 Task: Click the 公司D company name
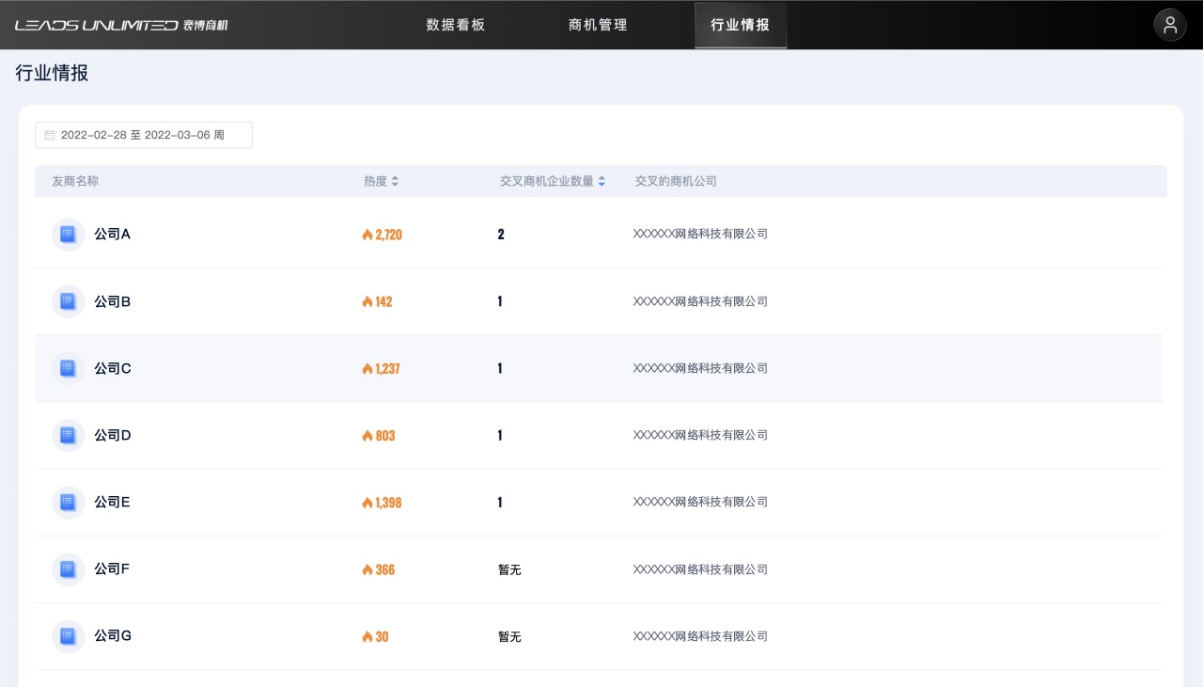(x=112, y=435)
